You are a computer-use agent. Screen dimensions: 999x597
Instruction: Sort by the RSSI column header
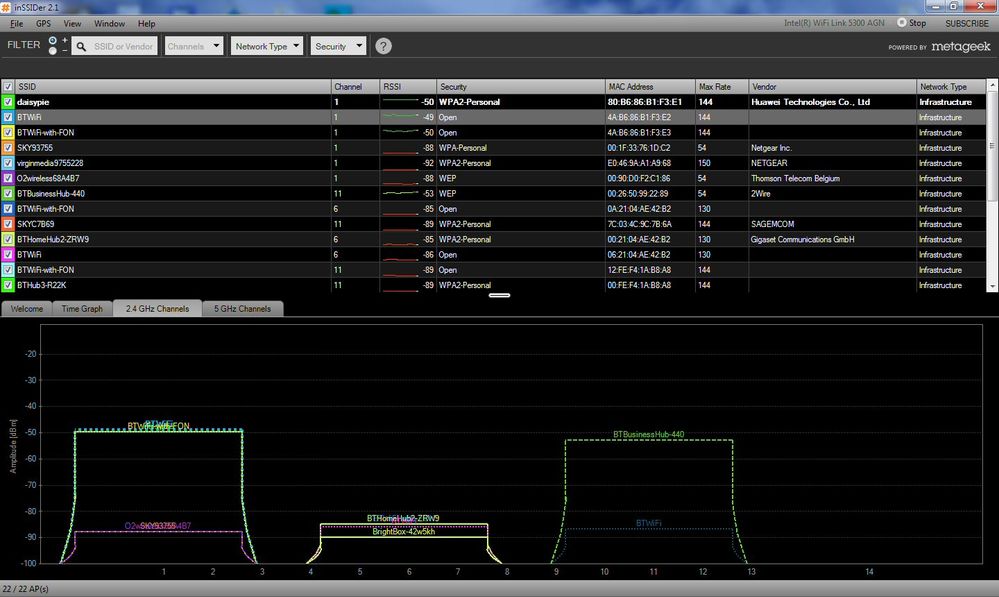[408, 87]
